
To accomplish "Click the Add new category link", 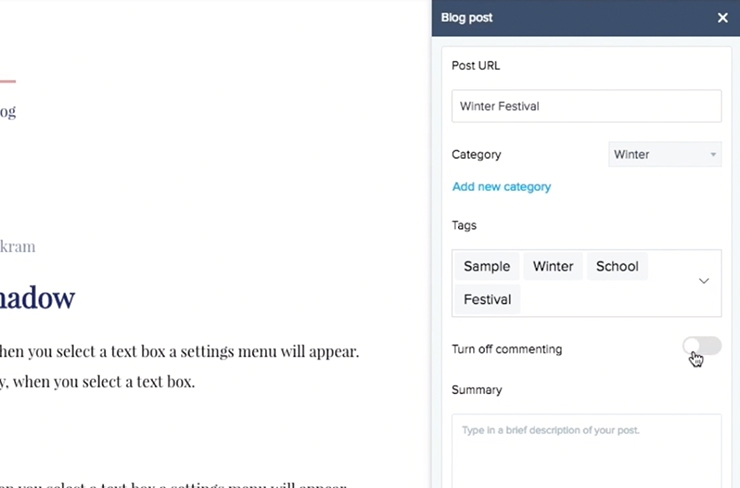I will tap(501, 187).
